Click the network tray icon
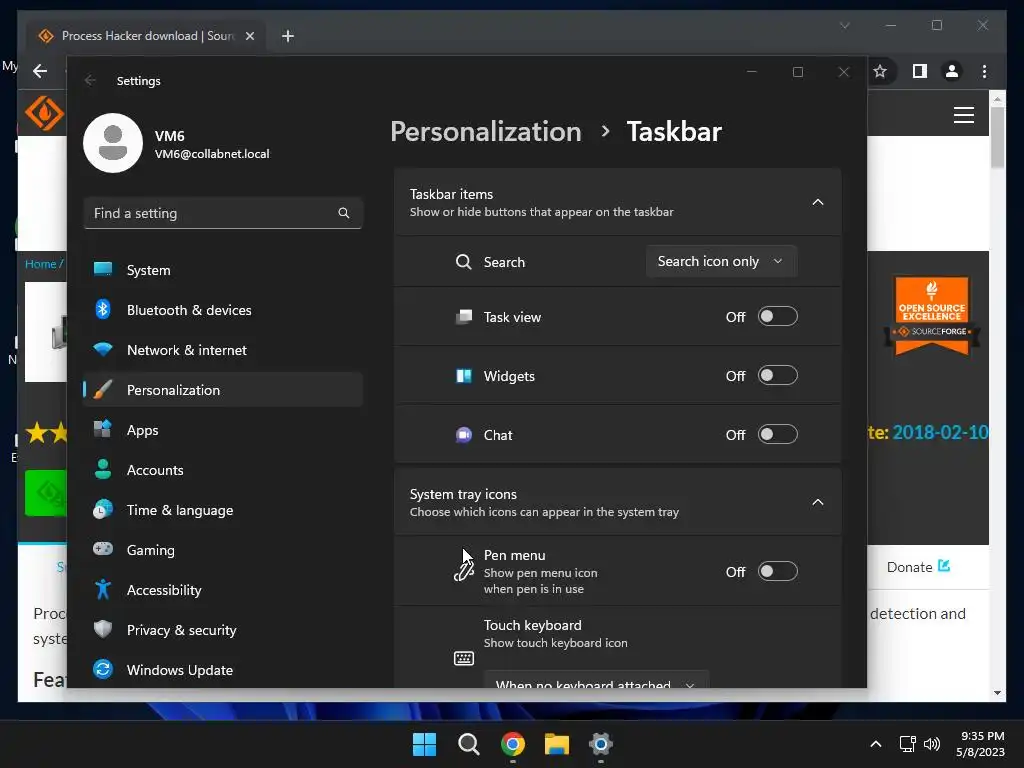This screenshot has width=1024, height=768. 908,744
